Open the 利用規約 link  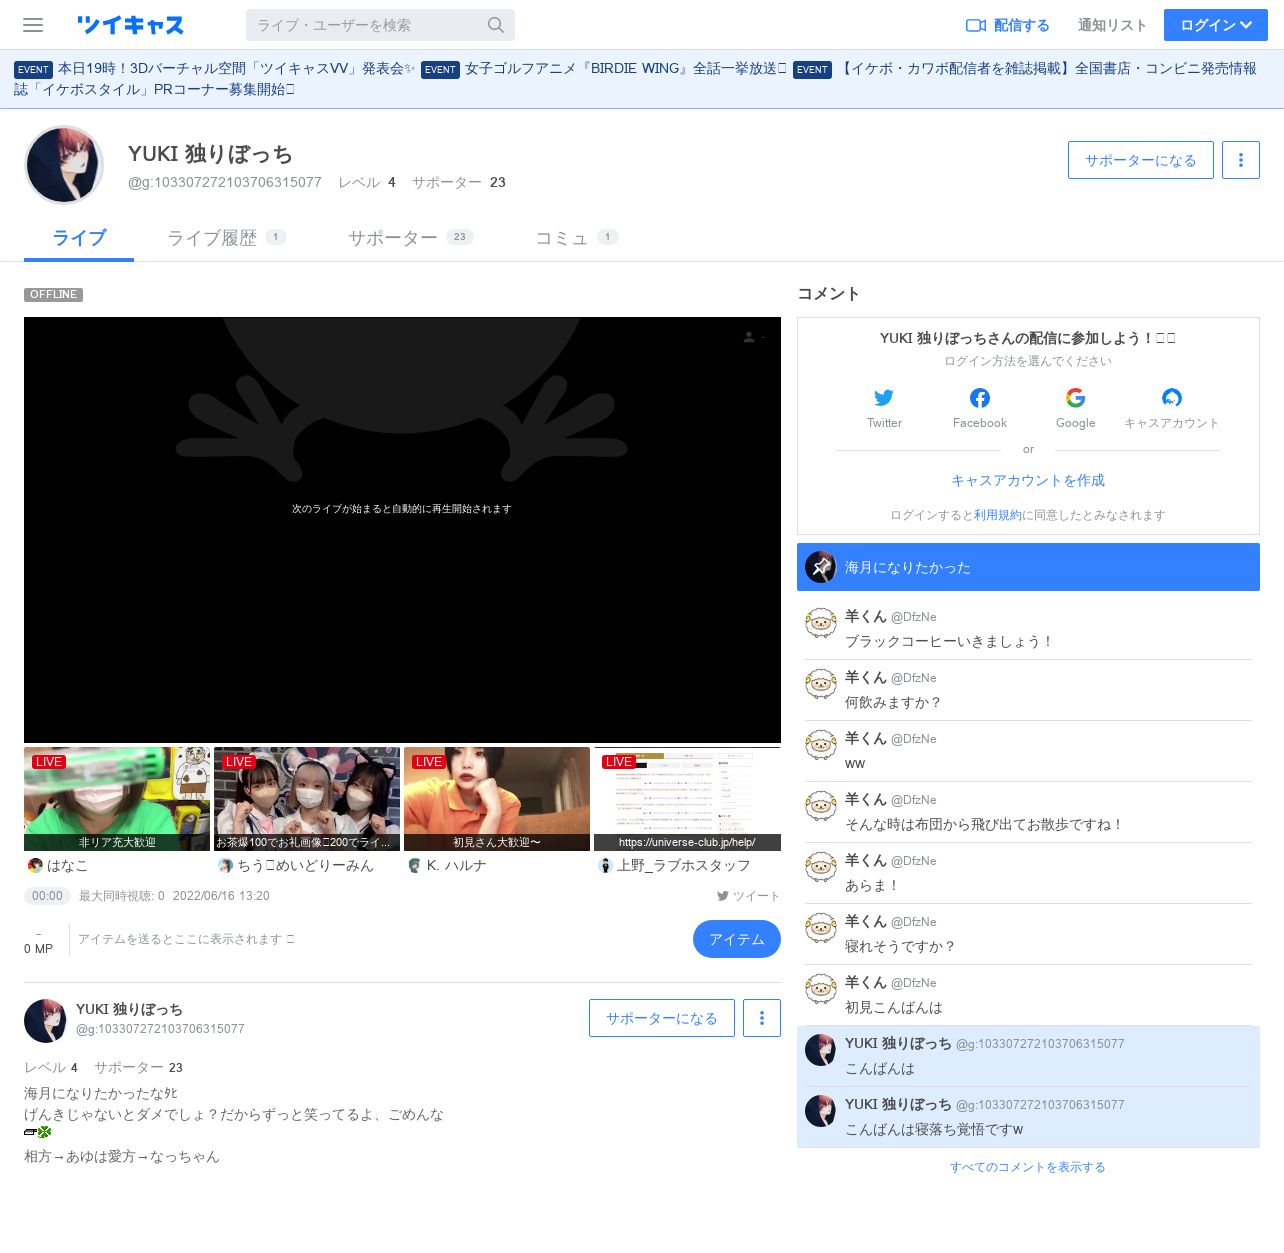[x=998, y=515]
